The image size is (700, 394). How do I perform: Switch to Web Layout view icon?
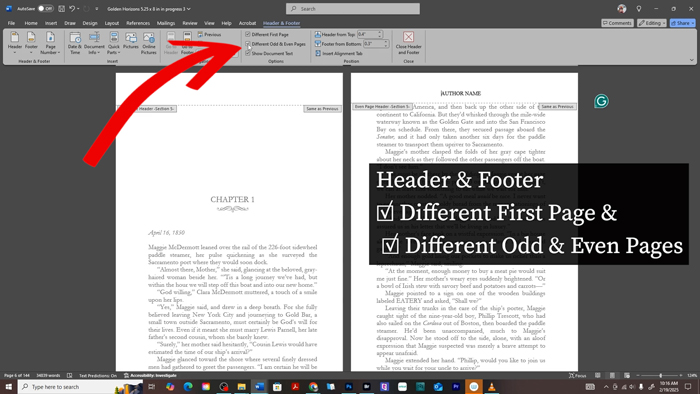[x=627, y=376]
